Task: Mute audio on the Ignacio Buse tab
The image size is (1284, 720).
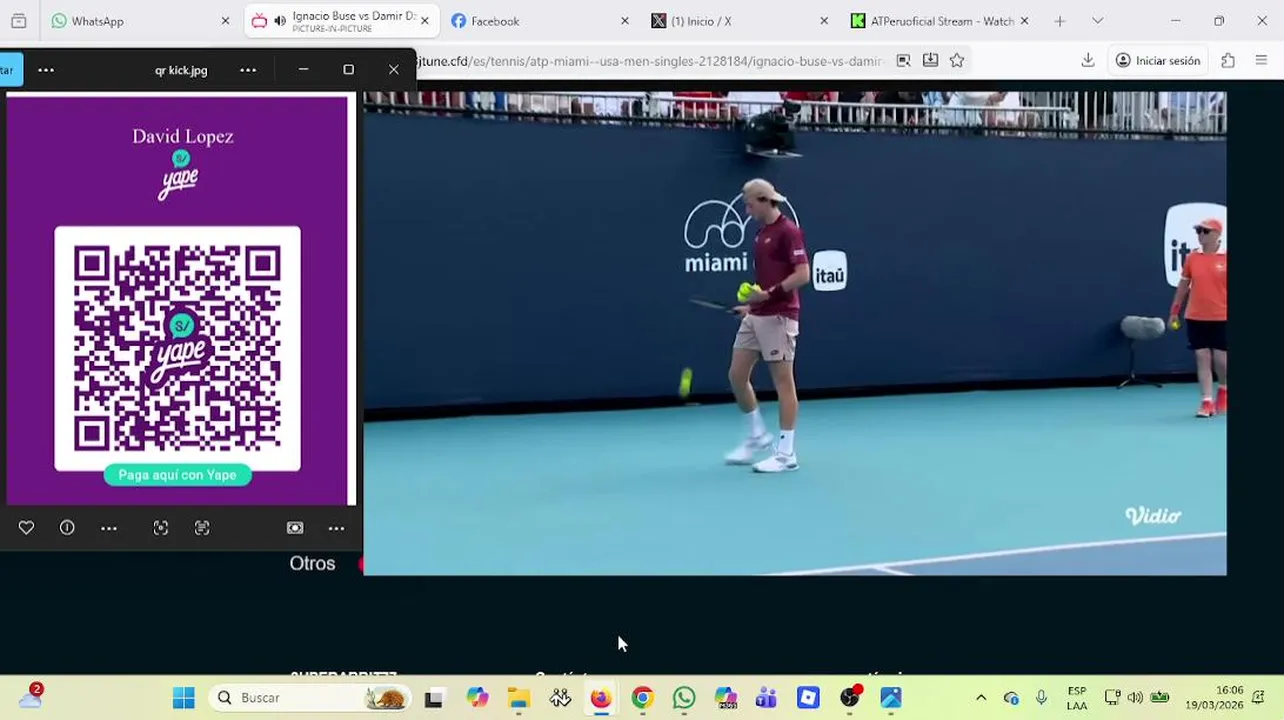Action: point(280,21)
